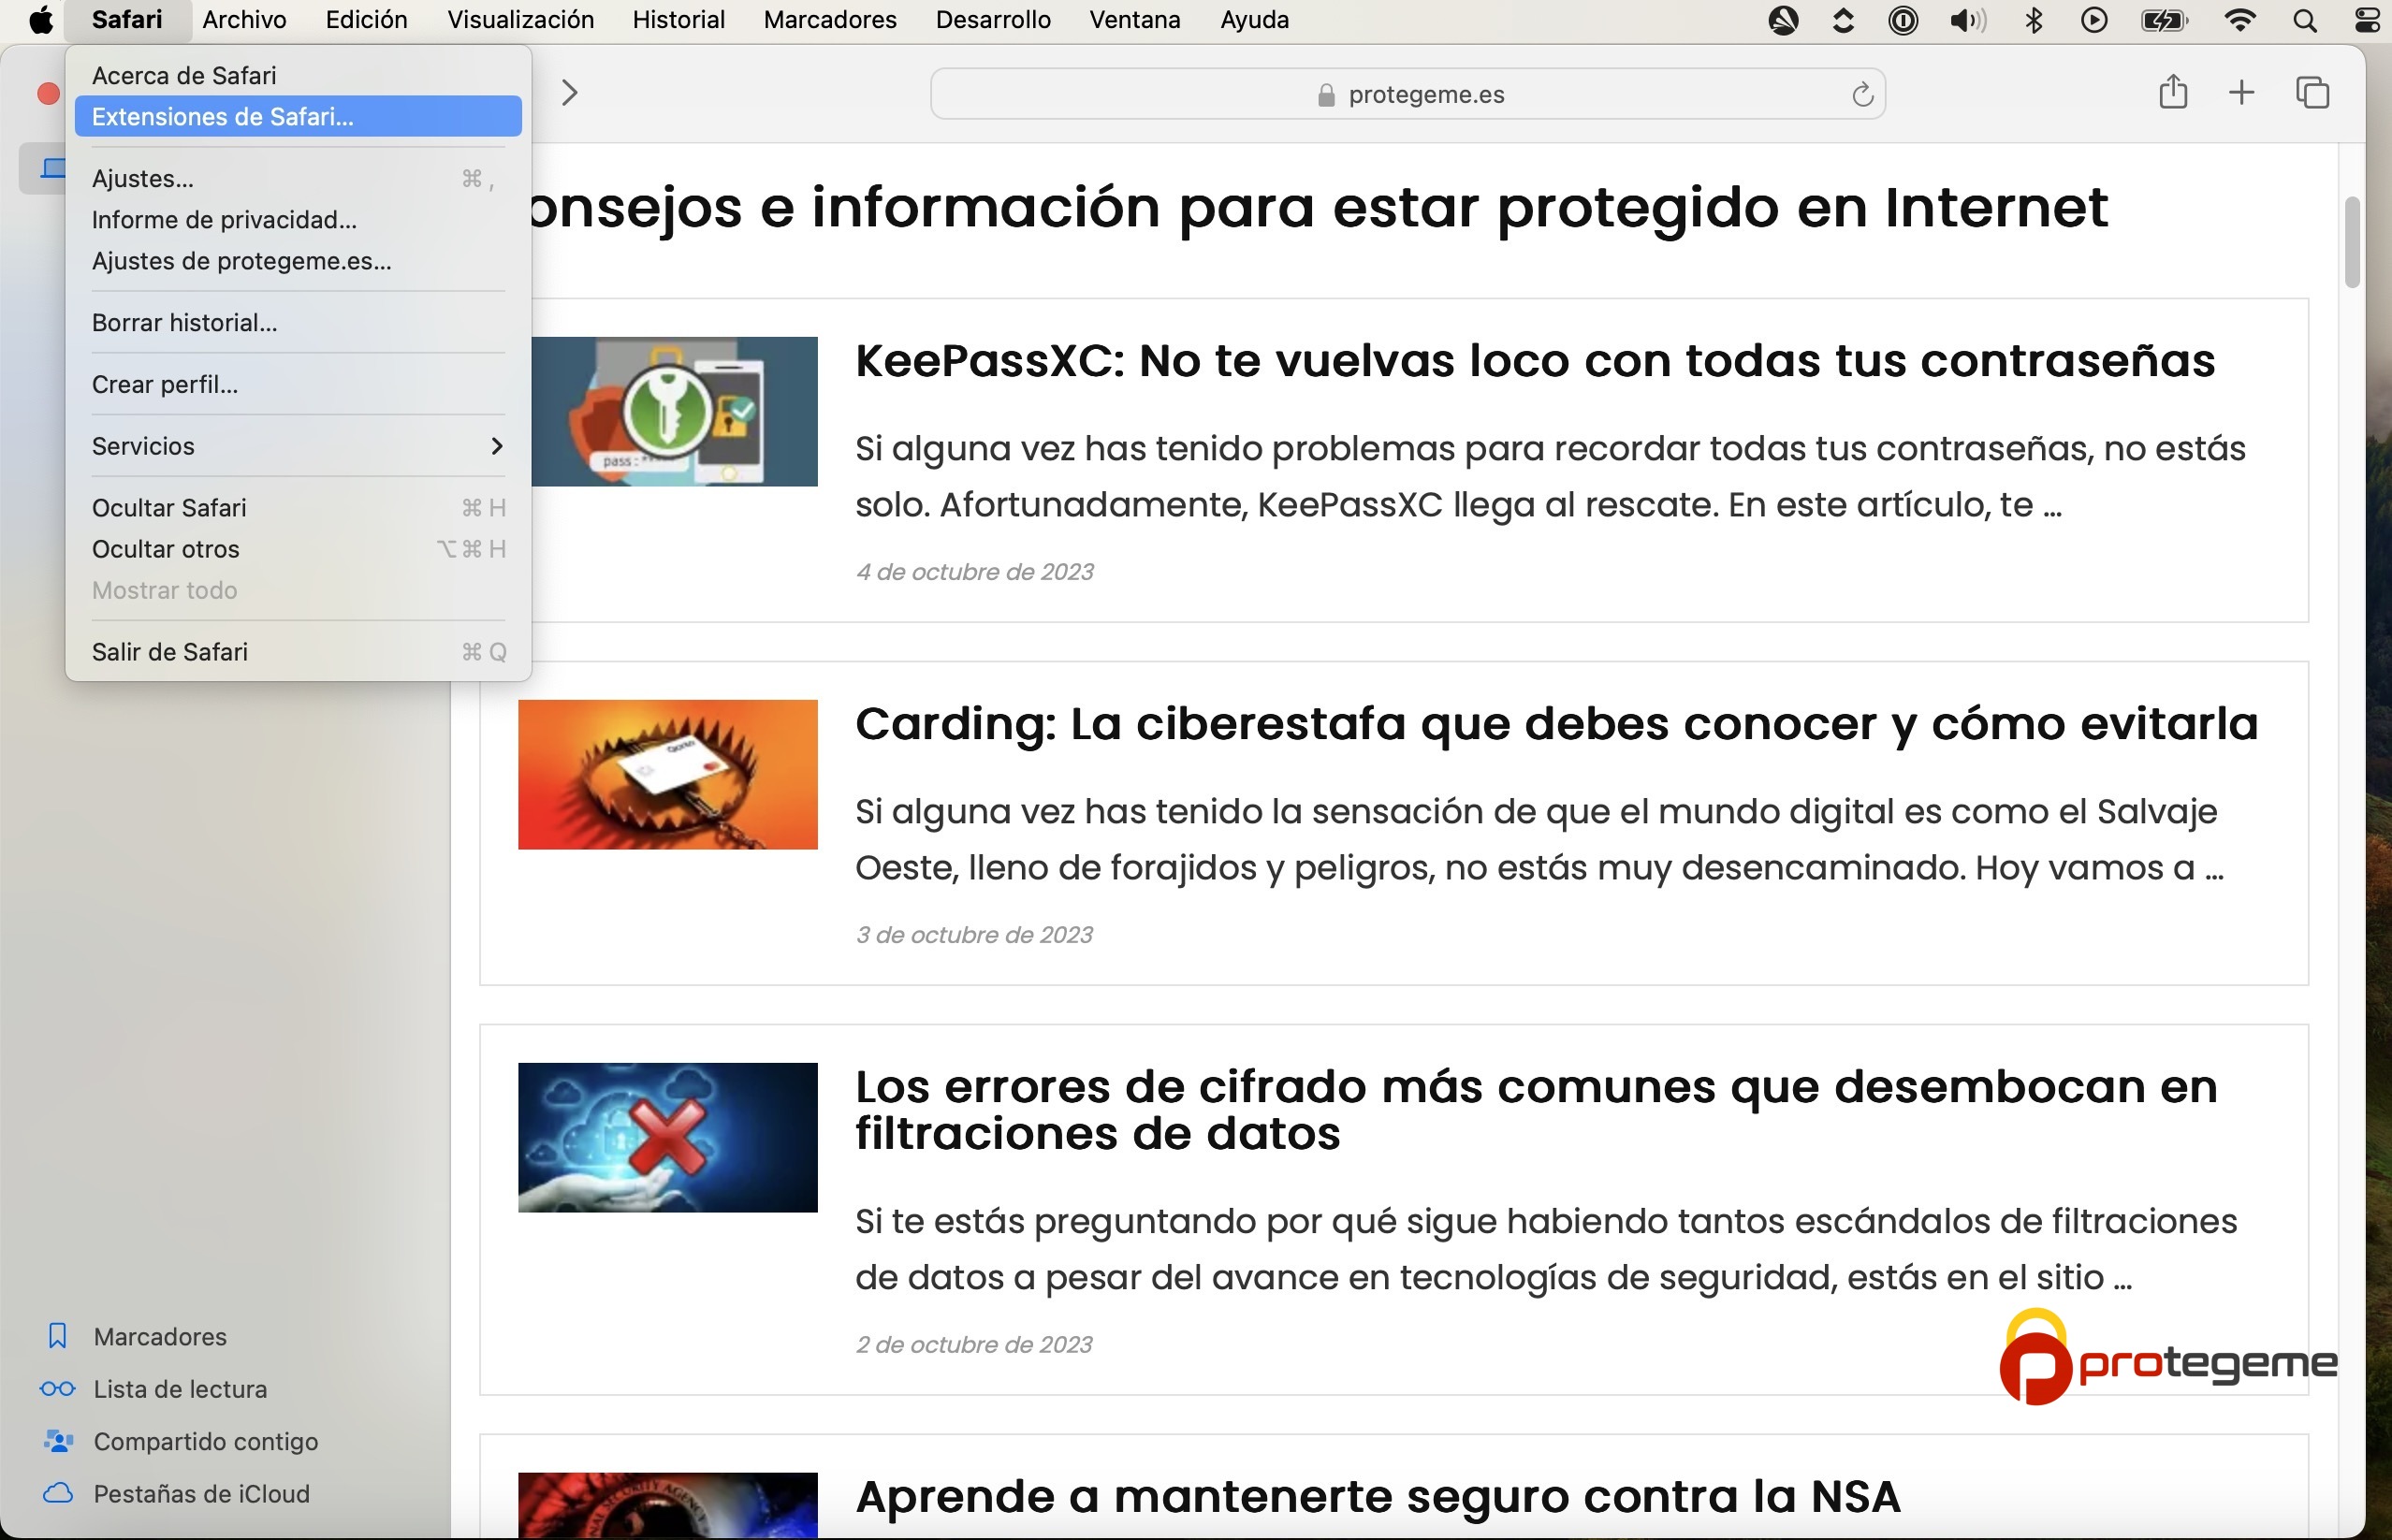
Task: Open Informe de privacidad…
Action: tap(298, 219)
